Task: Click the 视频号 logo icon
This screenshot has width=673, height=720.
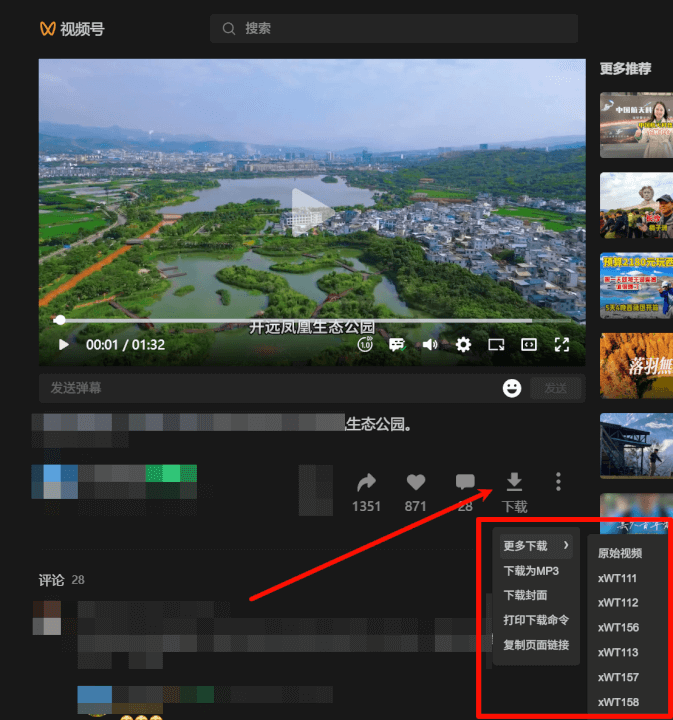Action: (48, 29)
